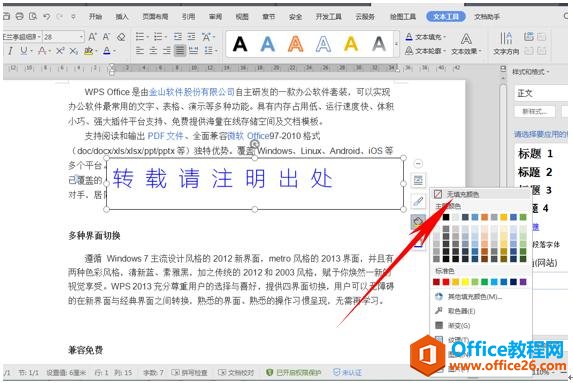The height and width of the screenshot is (383, 573).
Task: Click layout options icon beside text box
Action: point(418,180)
